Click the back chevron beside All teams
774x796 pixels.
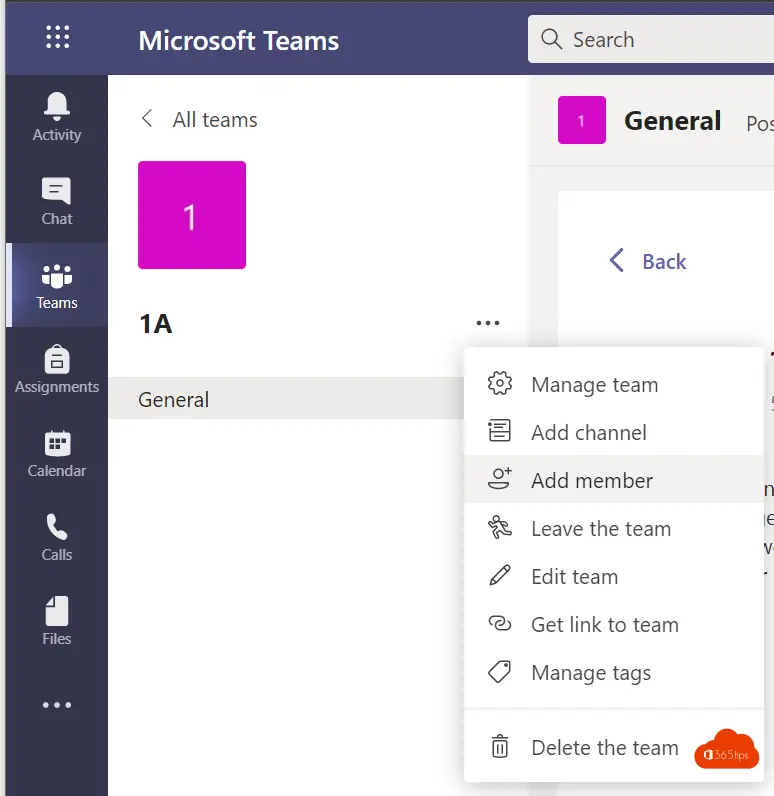tap(147, 119)
